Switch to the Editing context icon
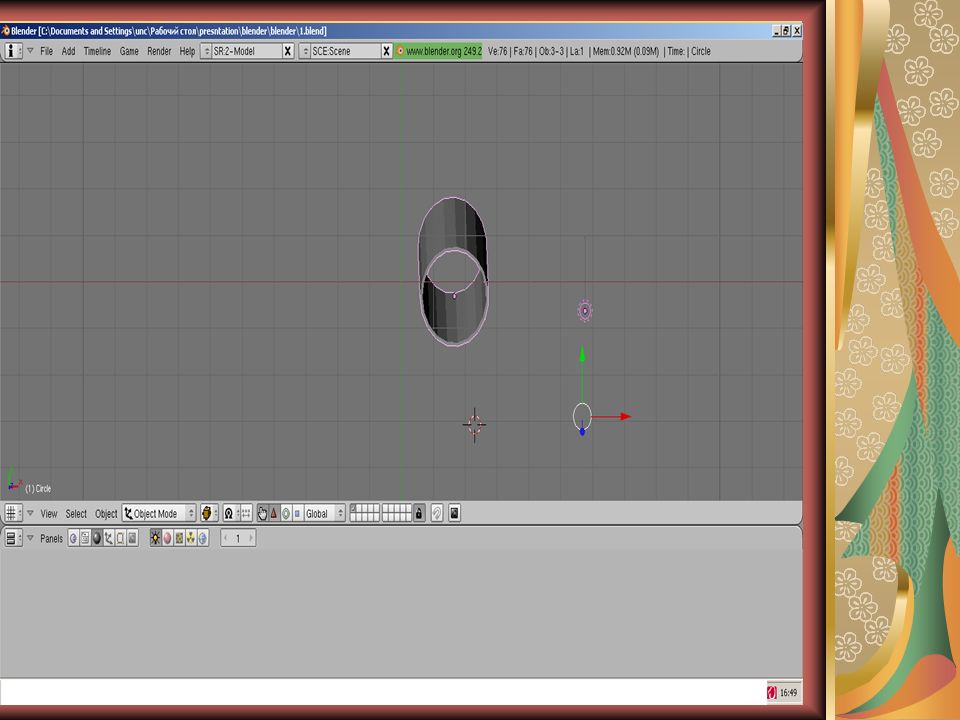Screen dimensions: 960x720 (x=120, y=538)
